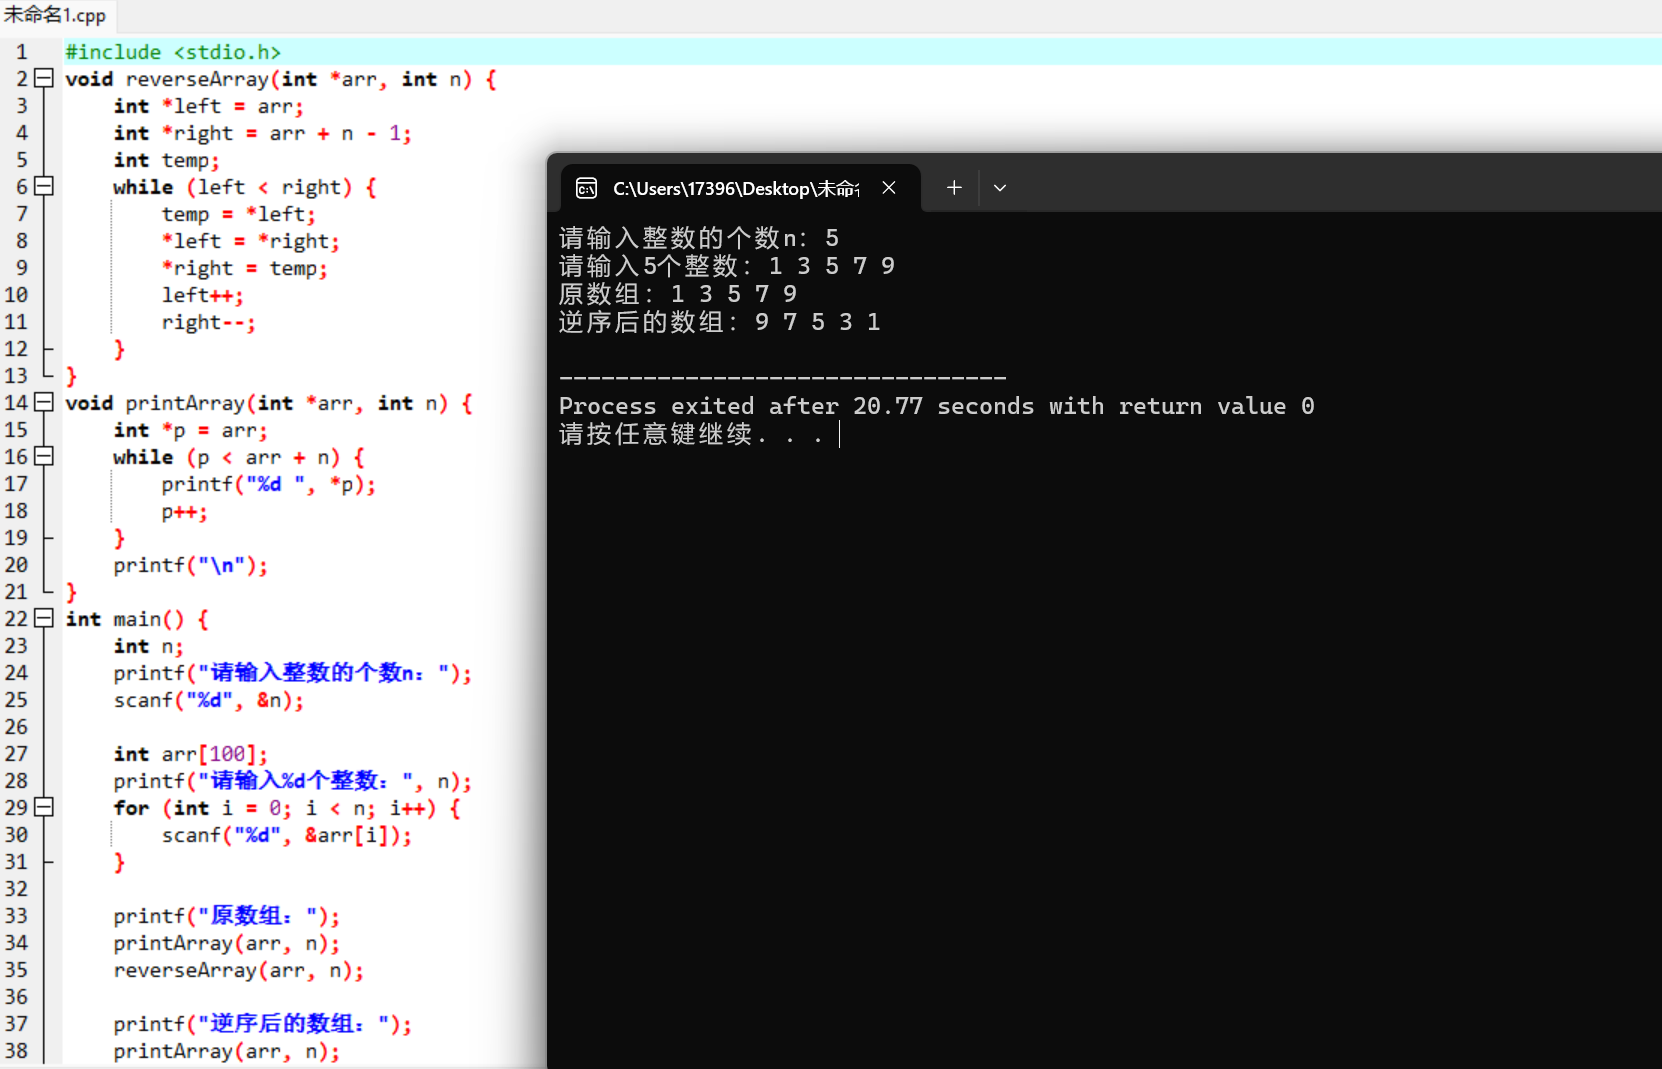Click the reverseArray(arr, n); call line
Screen dimensions: 1662x1069
point(238,970)
